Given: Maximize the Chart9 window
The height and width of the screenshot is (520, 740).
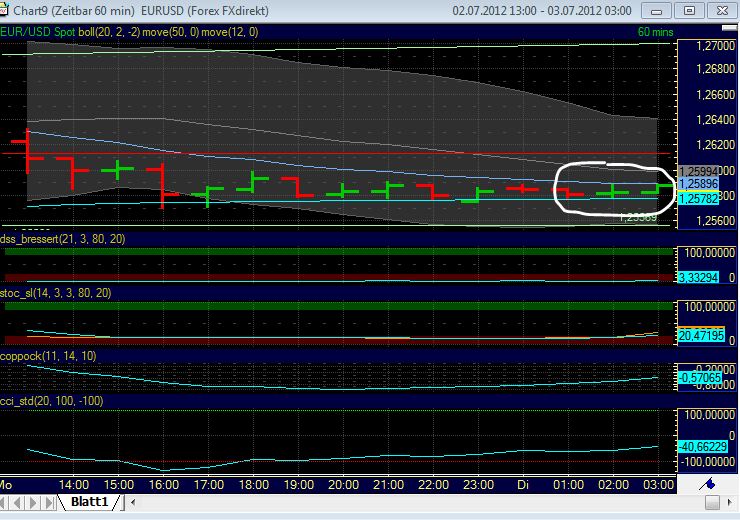Looking at the screenshot, I should pyautogui.click(x=690, y=10).
